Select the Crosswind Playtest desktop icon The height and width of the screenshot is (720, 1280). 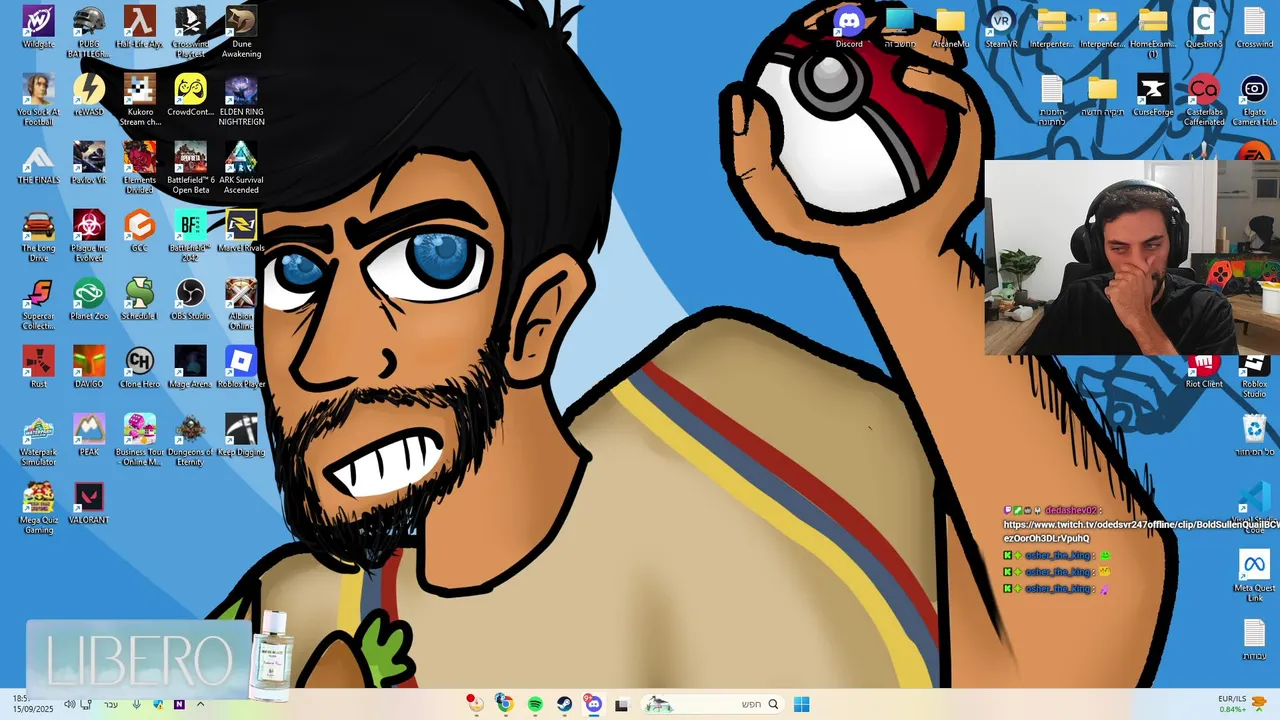190,32
